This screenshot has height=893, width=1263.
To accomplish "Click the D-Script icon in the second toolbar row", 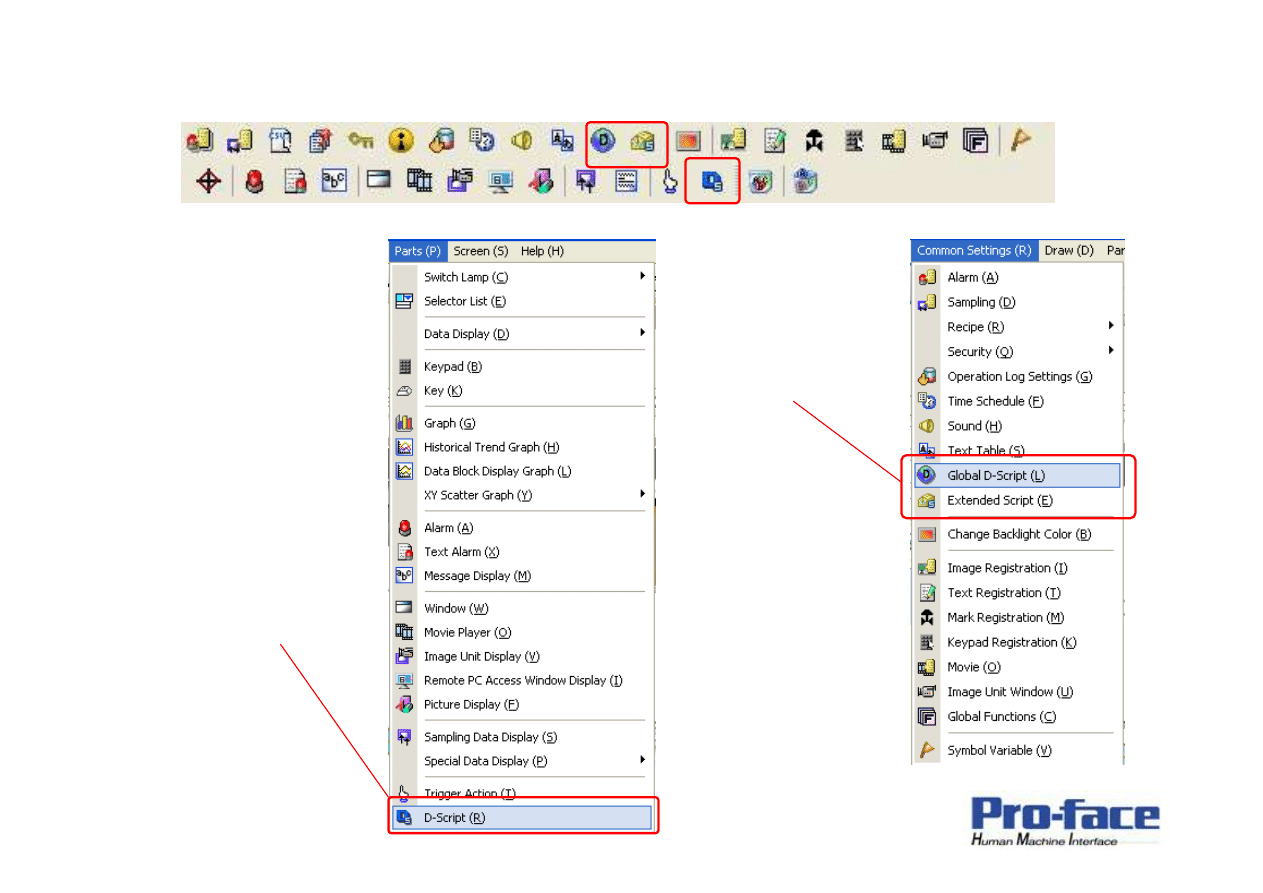I will pyautogui.click(x=712, y=182).
